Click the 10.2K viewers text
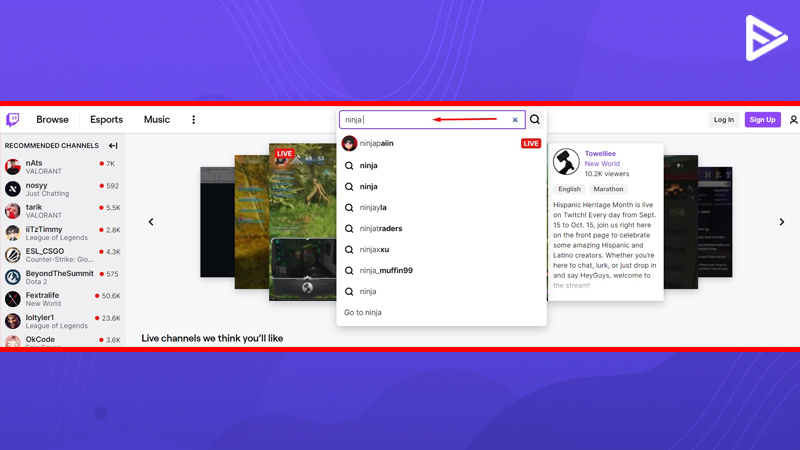The image size is (800, 450). pyautogui.click(x=607, y=173)
